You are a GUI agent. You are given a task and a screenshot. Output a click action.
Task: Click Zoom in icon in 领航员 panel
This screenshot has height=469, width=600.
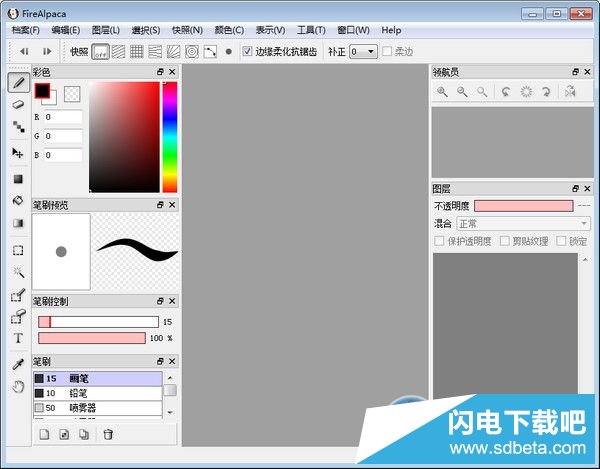coord(442,92)
